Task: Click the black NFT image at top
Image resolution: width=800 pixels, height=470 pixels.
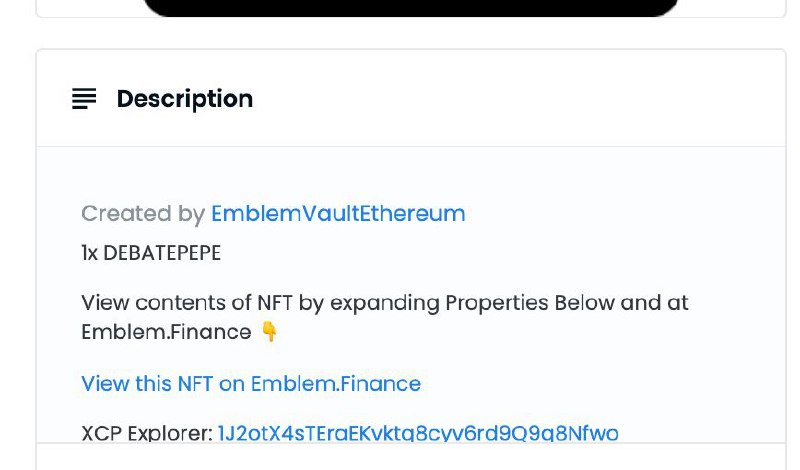Action: [x=411, y=8]
